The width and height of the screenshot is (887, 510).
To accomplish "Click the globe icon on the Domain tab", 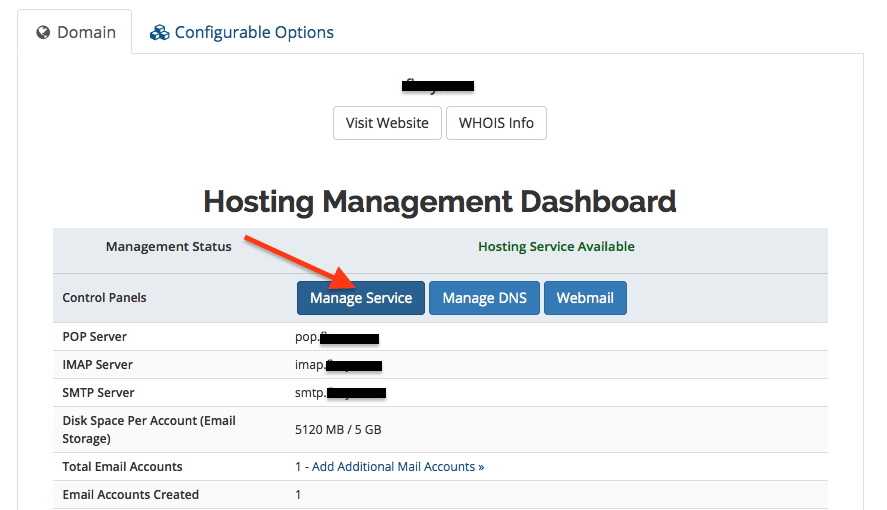I will pyautogui.click(x=43, y=33).
